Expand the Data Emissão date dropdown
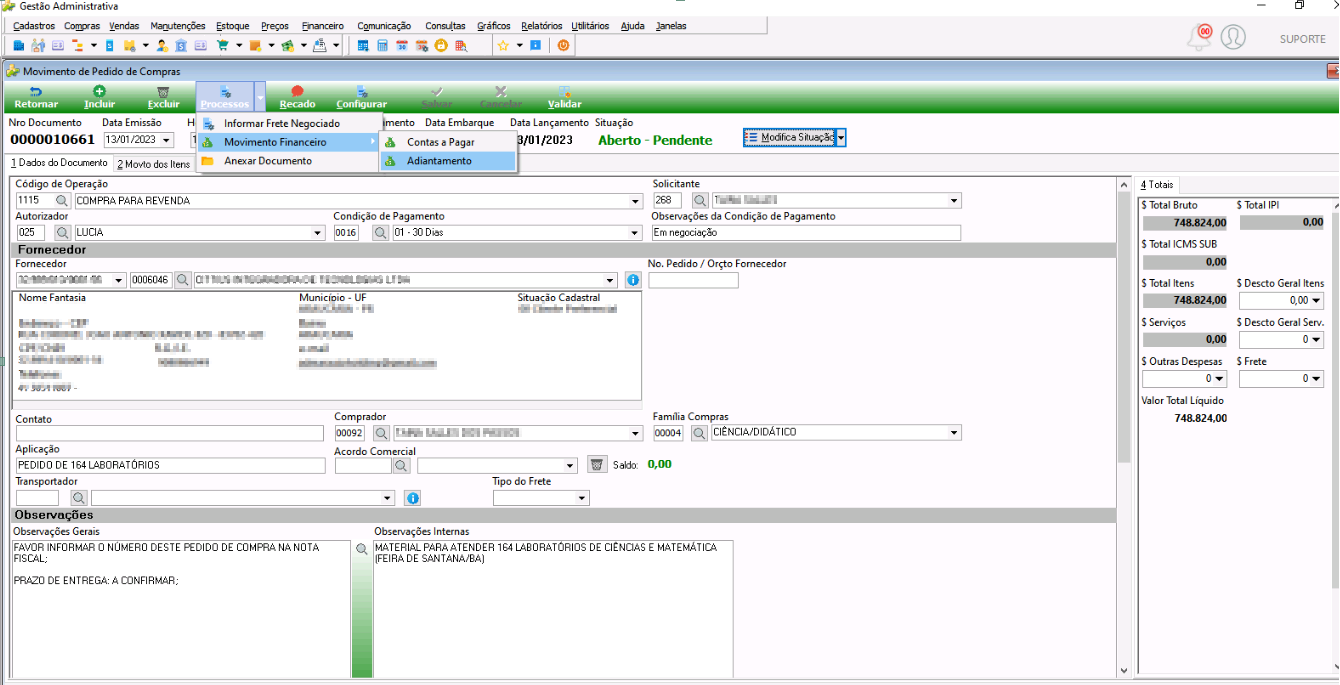 [x=167, y=140]
